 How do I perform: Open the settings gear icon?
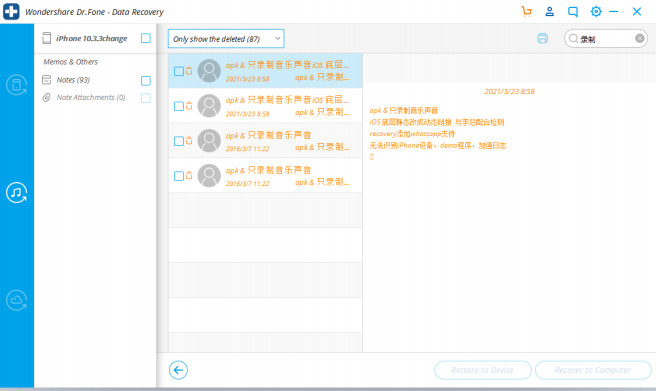click(x=596, y=12)
